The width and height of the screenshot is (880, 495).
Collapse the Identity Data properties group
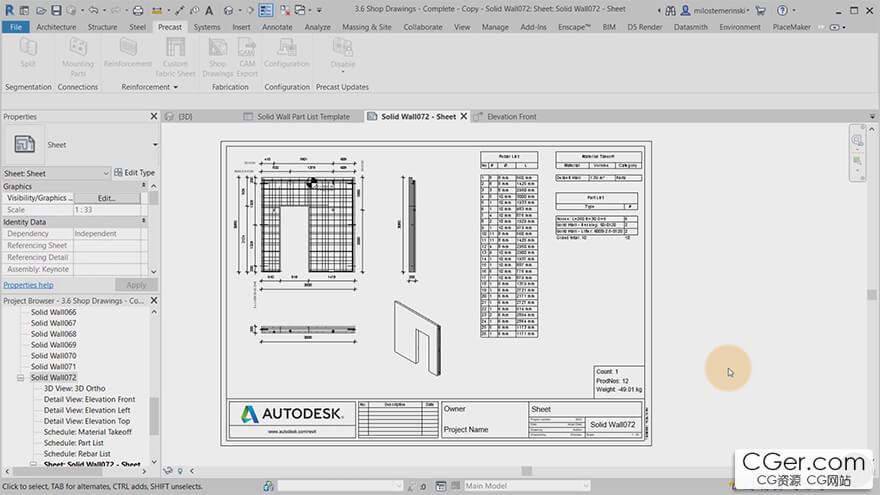tap(144, 221)
